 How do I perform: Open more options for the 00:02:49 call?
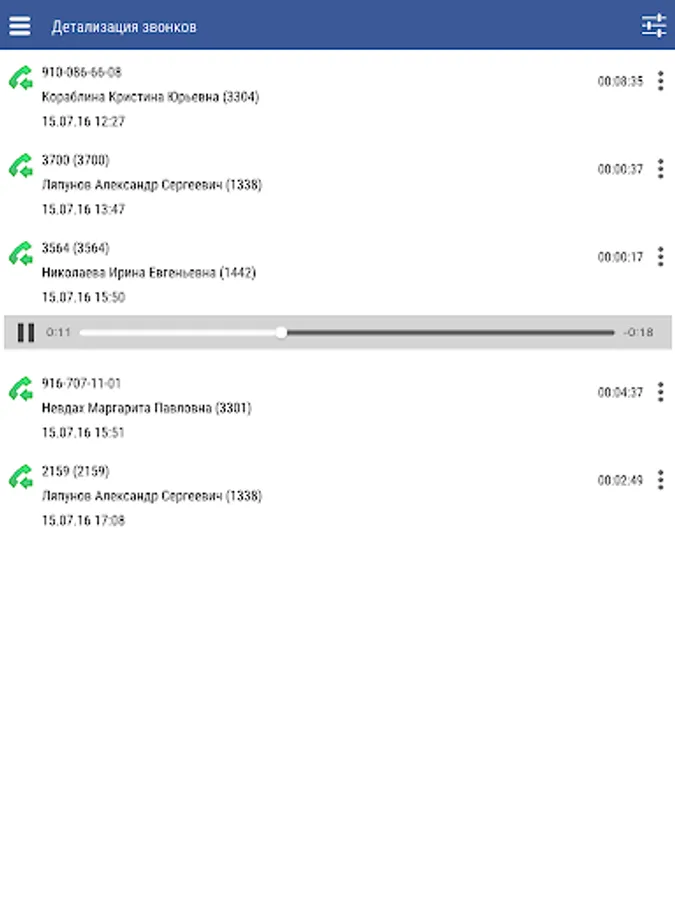point(661,480)
